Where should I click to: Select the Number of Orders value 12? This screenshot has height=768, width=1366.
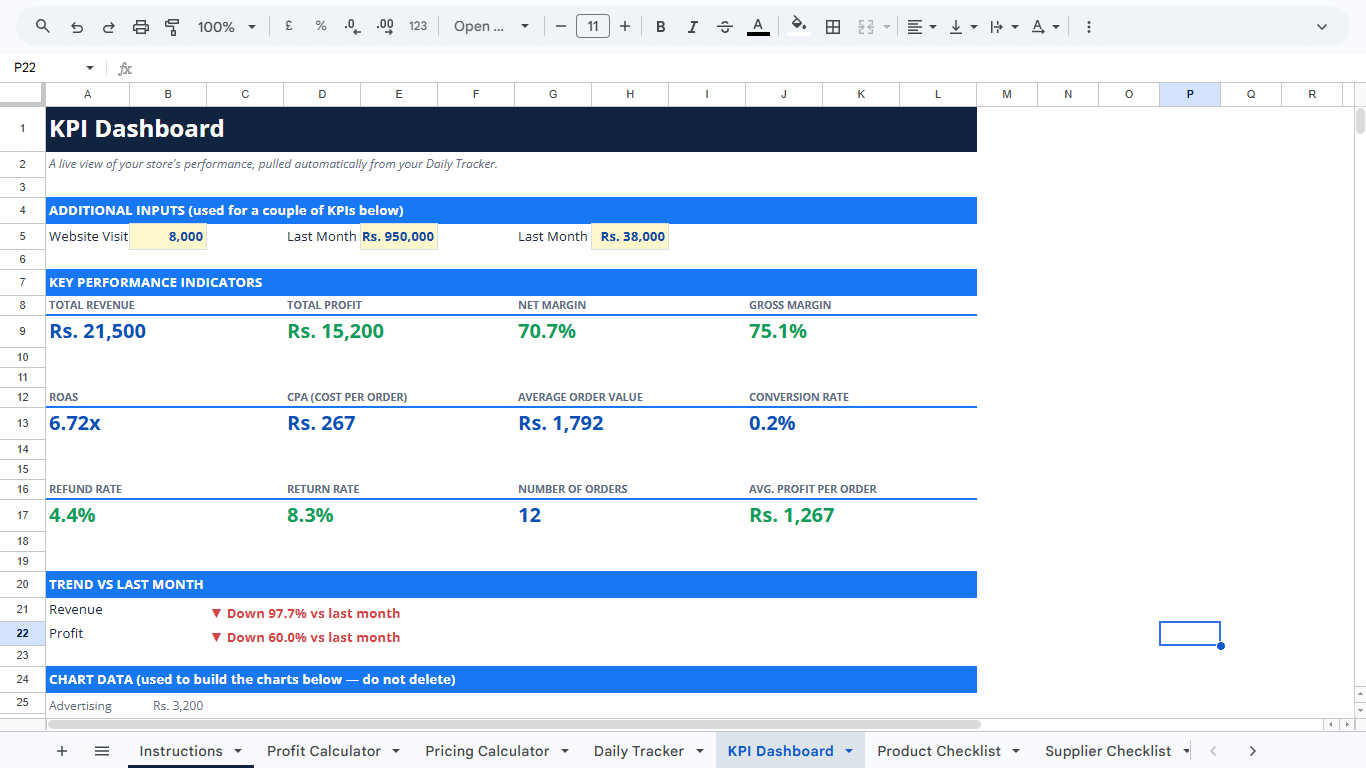pyautogui.click(x=530, y=515)
